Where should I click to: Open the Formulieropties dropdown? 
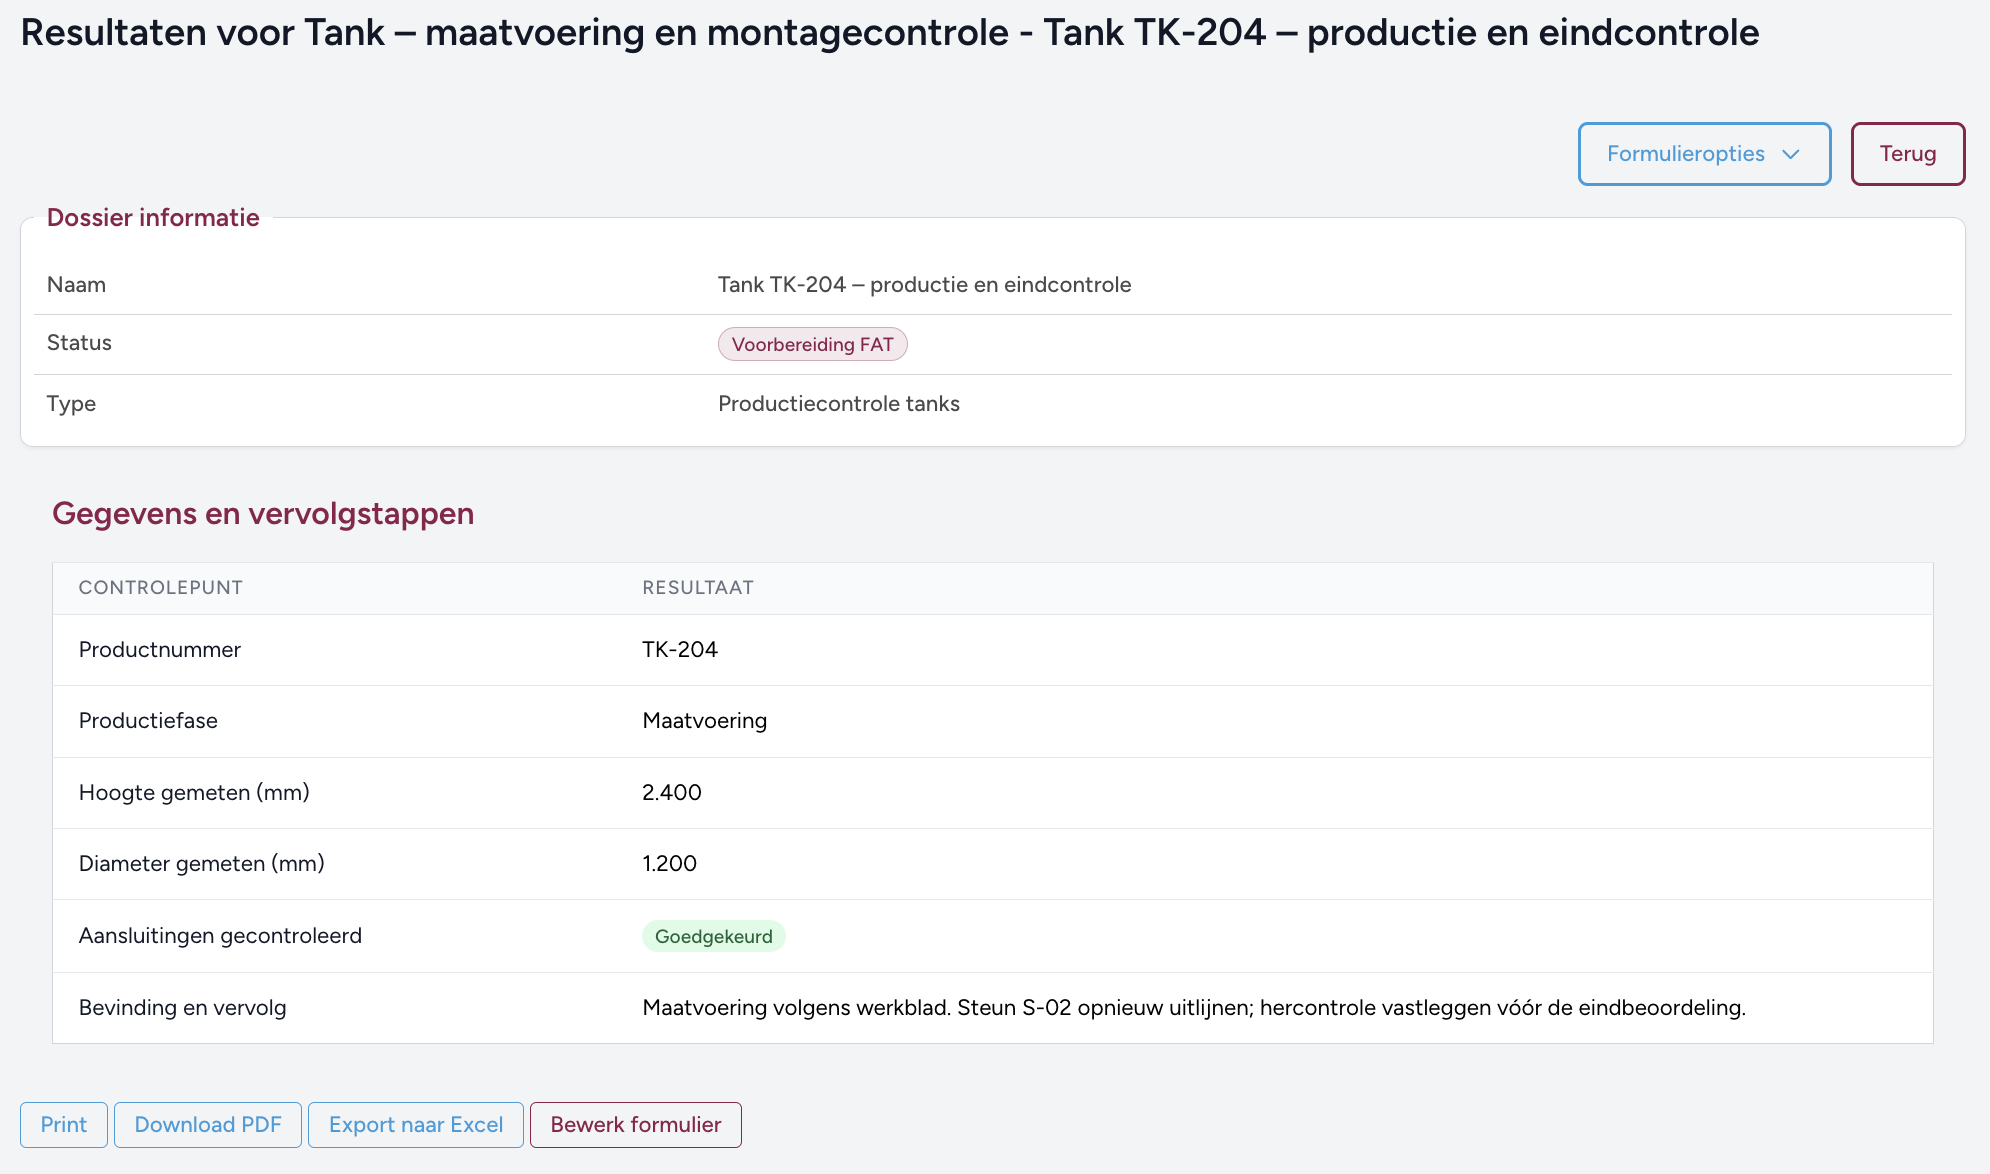tap(1704, 154)
